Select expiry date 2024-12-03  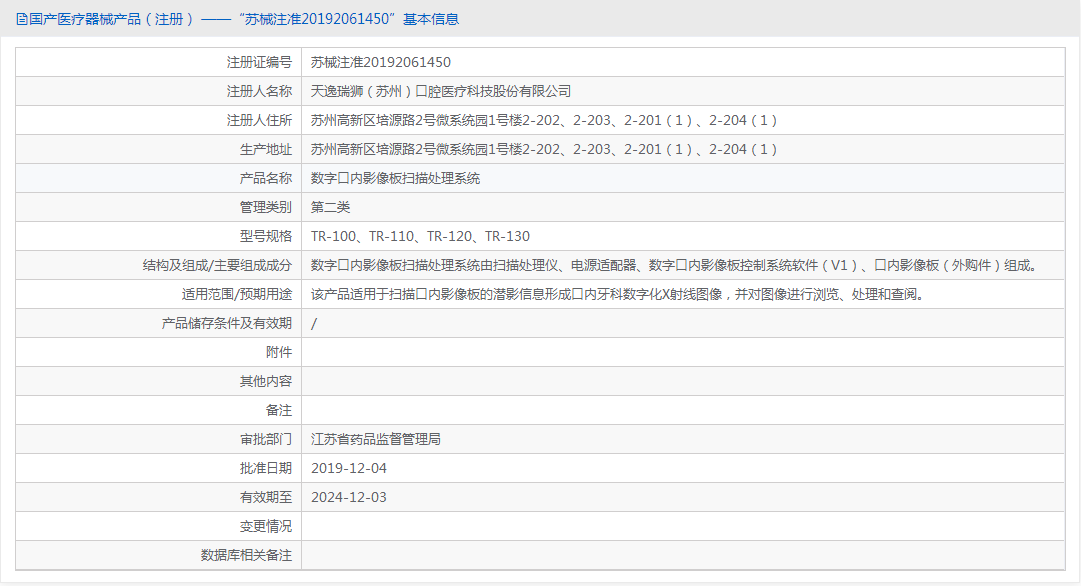(349, 497)
